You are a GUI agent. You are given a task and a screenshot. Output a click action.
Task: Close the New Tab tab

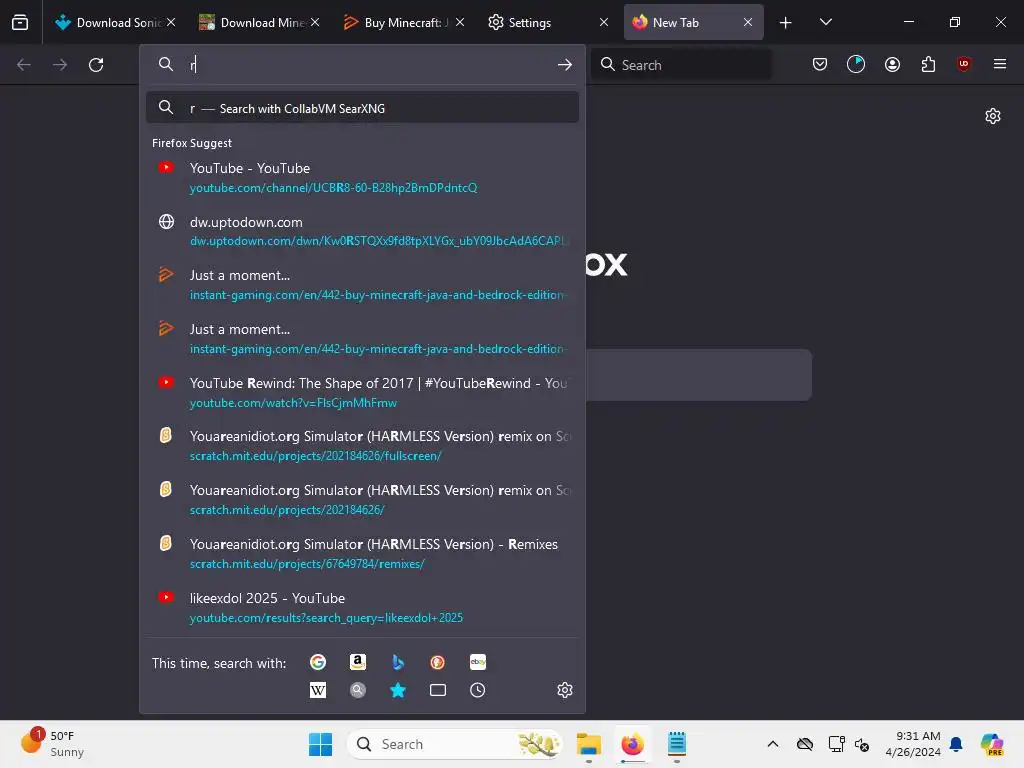(748, 22)
